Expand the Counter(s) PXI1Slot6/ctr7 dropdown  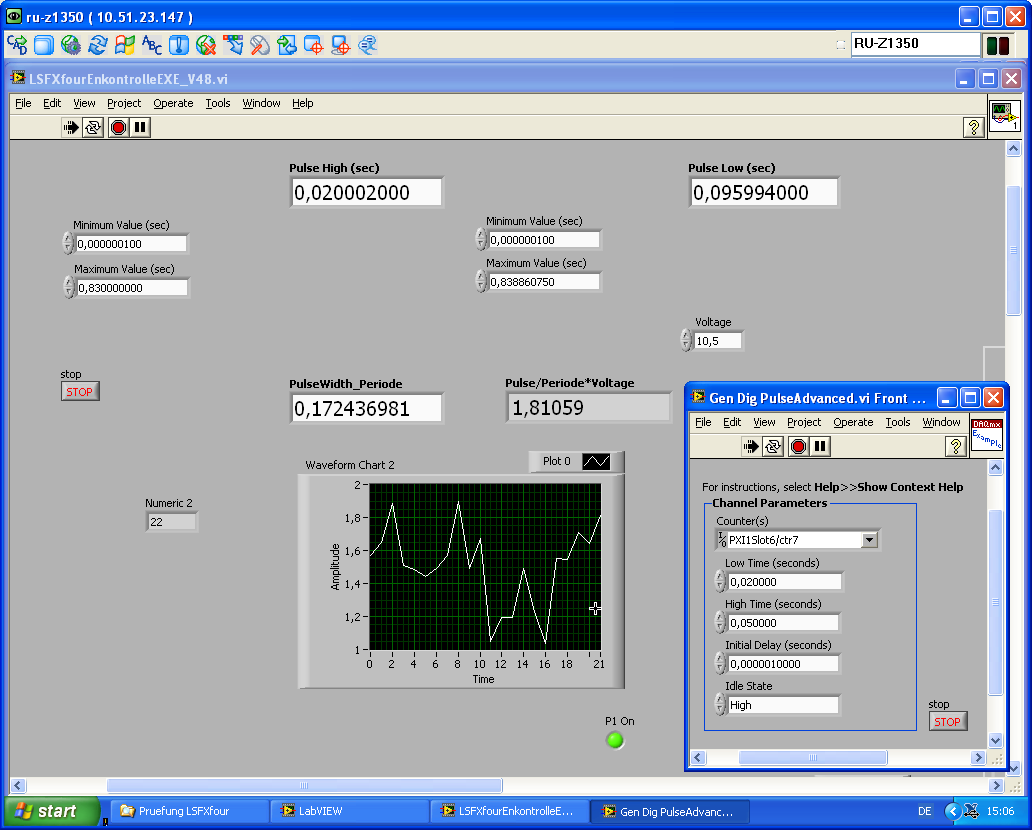[x=868, y=540]
